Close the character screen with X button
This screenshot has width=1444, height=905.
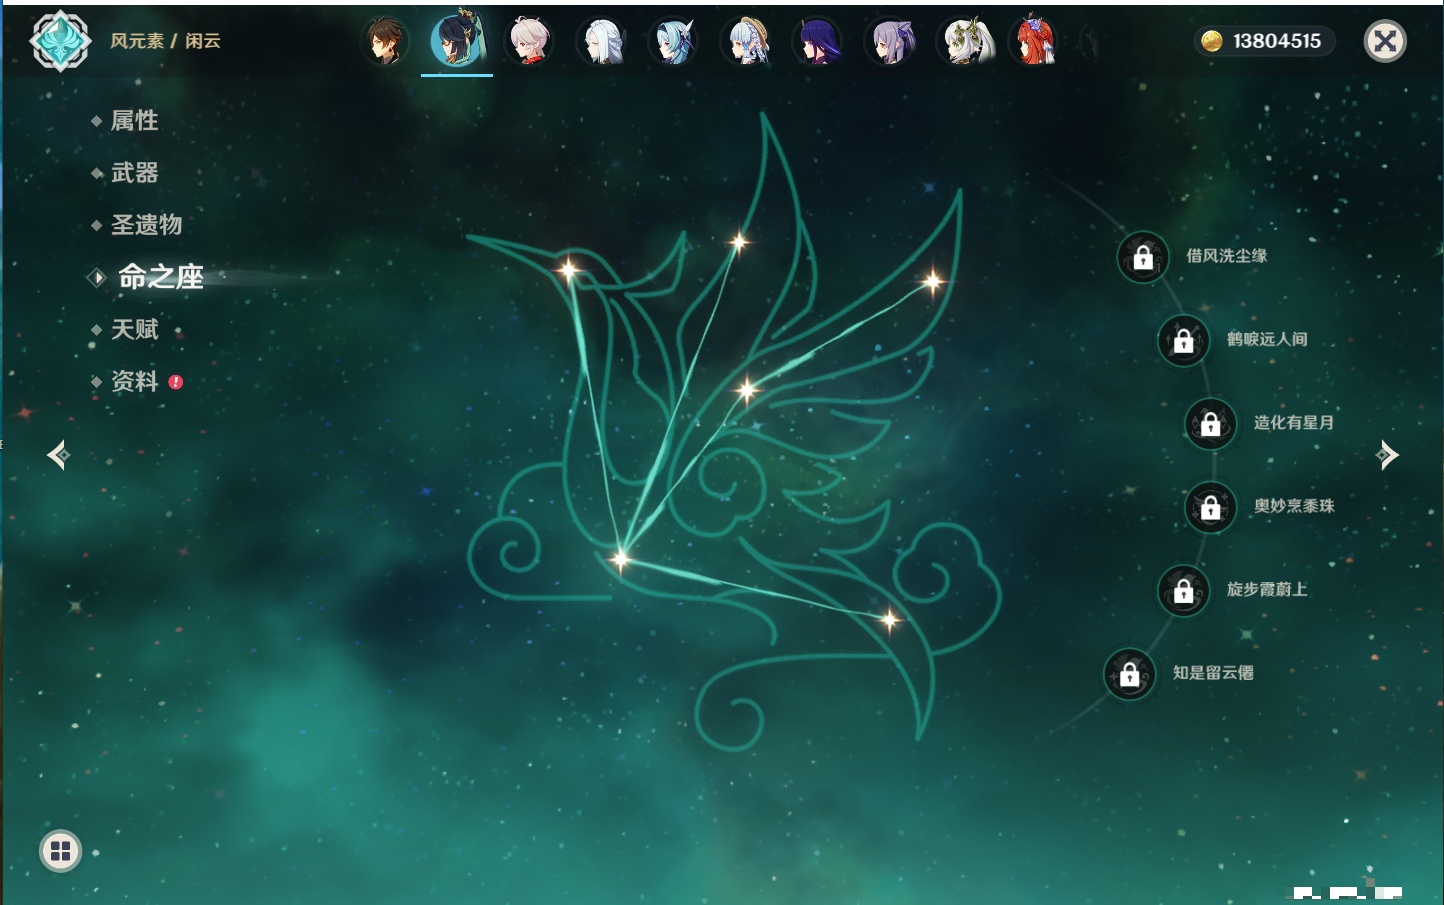click(1385, 41)
